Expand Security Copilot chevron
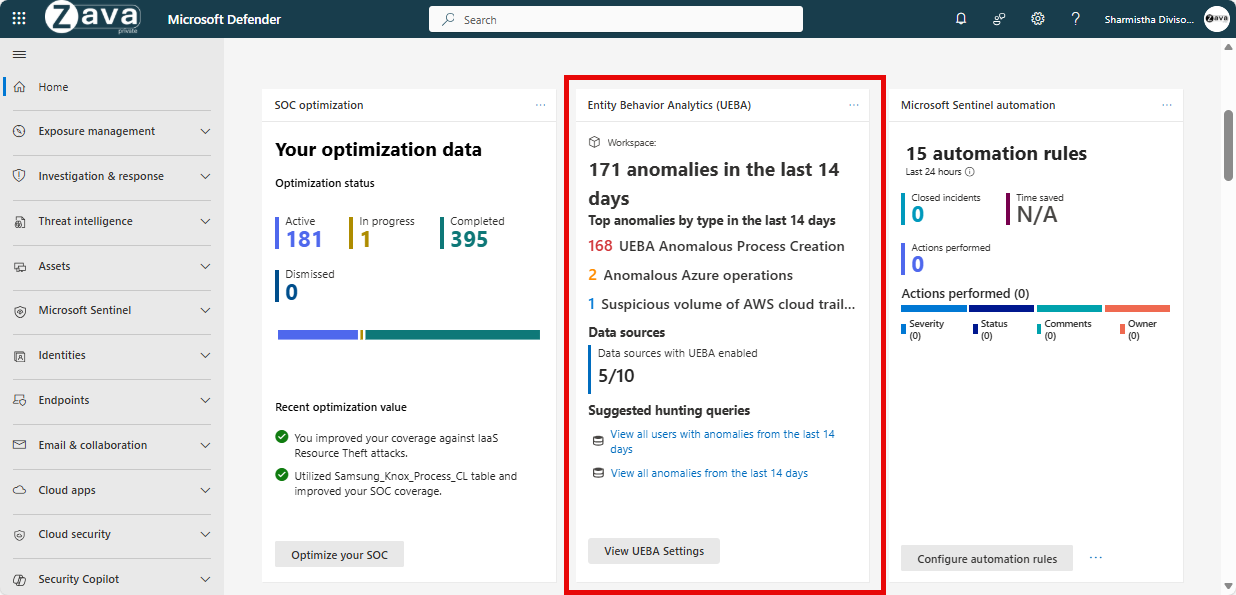Viewport: 1236px width, 595px height. pyautogui.click(x=205, y=579)
